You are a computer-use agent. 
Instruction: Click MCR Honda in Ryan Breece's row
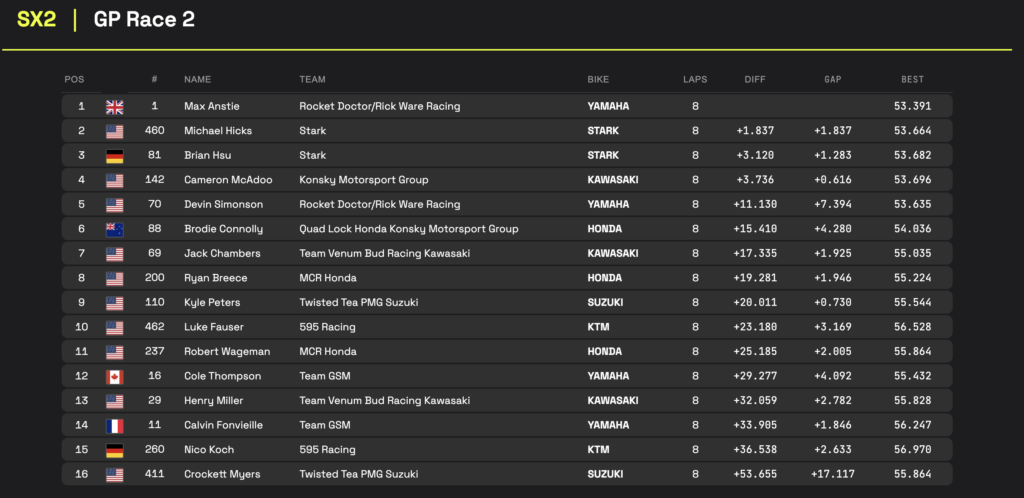(x=328, y=278)
